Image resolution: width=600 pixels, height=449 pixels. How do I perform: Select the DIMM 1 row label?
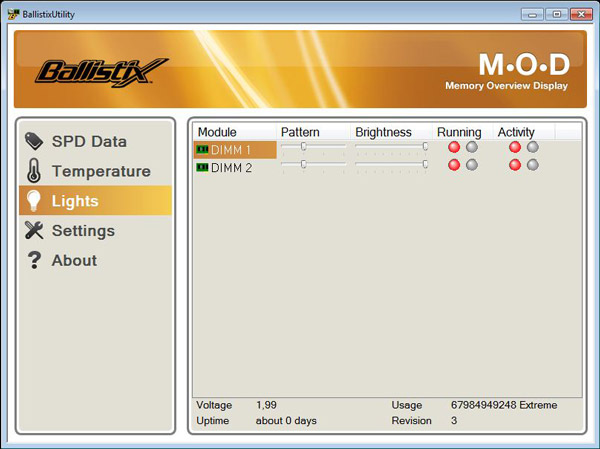pyautogui.click(x=231, y=150)
